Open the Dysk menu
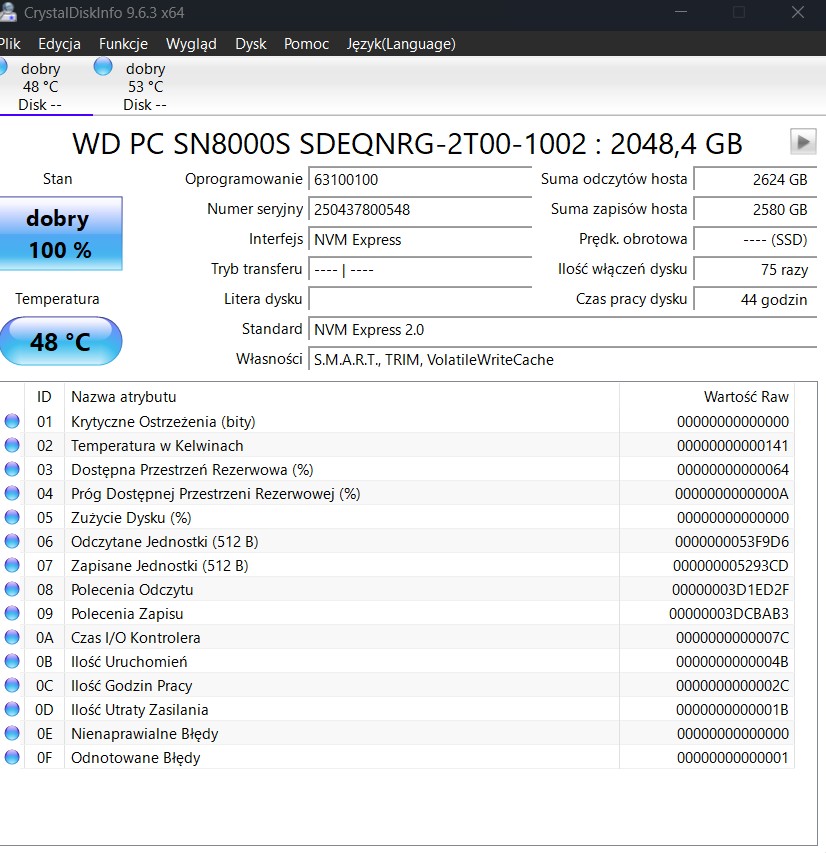826x853 pixels. point(251,44)
